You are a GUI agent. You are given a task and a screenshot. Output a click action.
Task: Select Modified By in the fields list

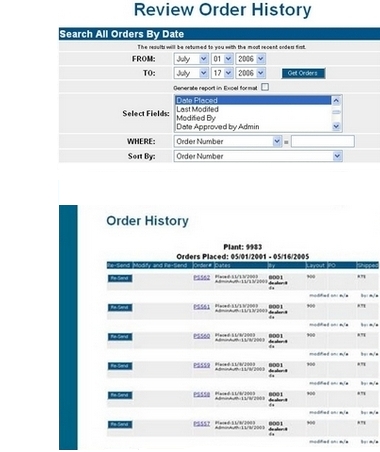pos(253,118)
